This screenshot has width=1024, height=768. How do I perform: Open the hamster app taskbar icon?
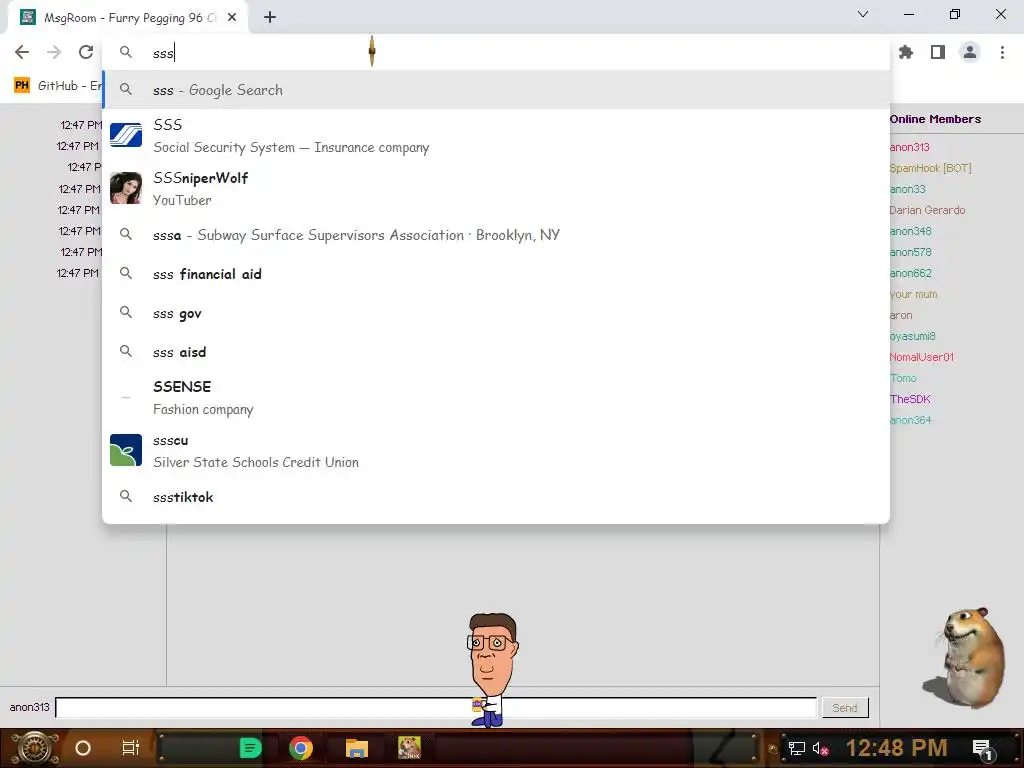point(409,748)
